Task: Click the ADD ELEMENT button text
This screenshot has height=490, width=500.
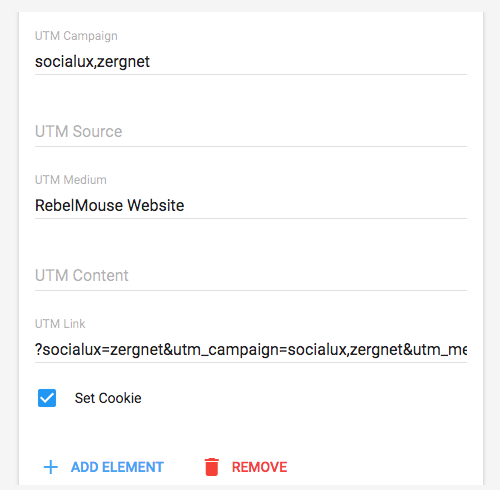Action: click(117, 467)
